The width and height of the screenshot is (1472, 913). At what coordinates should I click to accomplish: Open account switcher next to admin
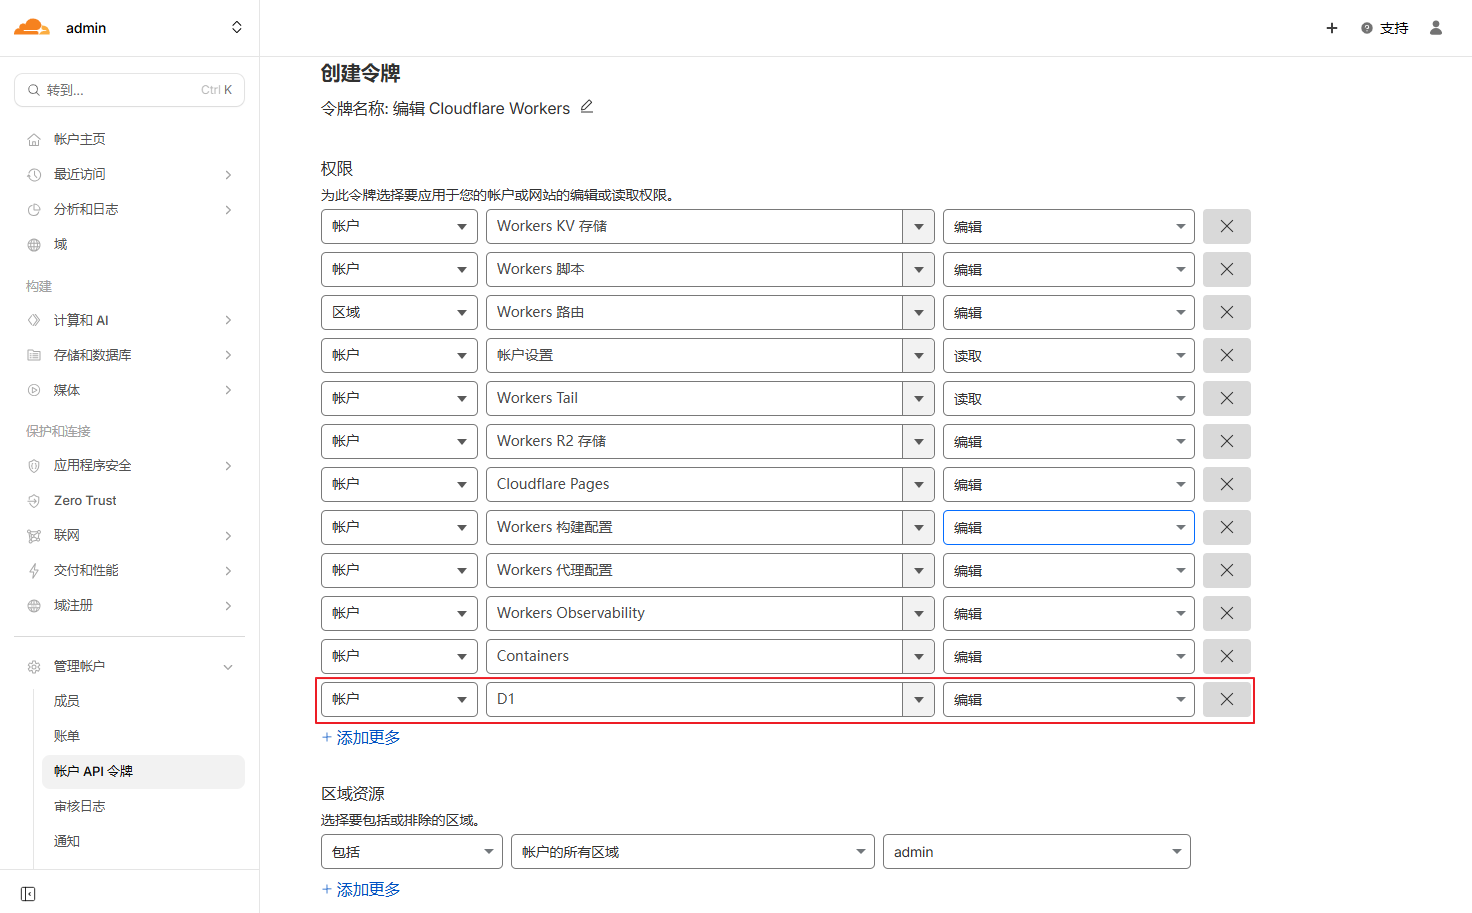pyautogui.click(x=237, y=28)
